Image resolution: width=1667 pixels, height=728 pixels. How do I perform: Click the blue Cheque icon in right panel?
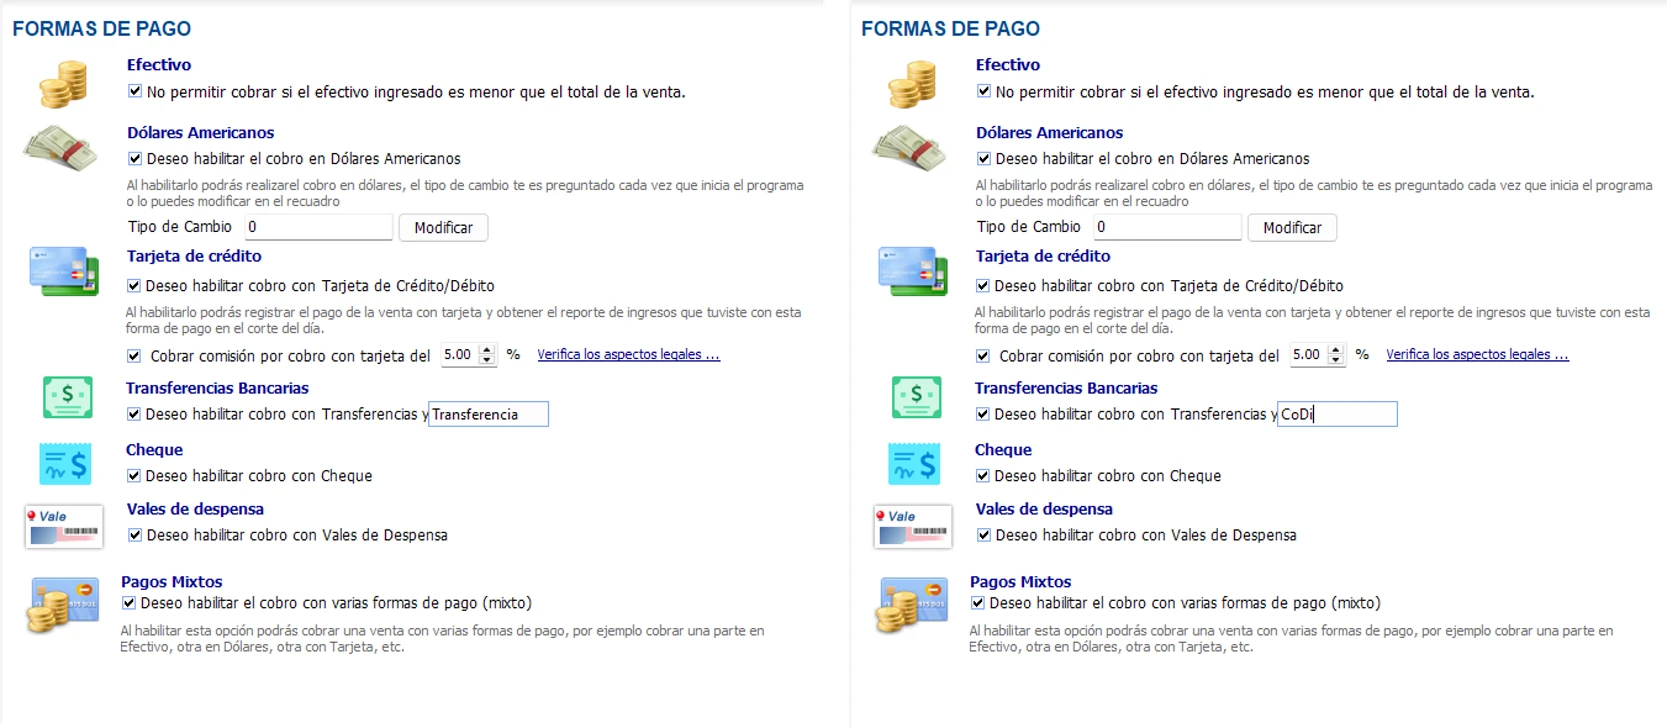point(915,464)
